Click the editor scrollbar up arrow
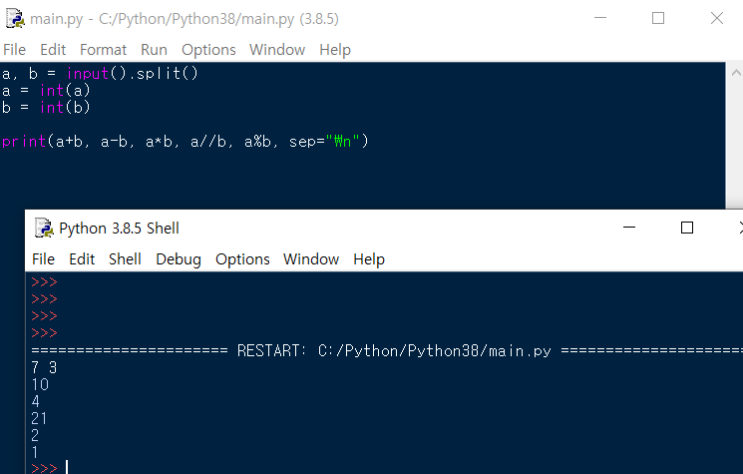The image size is (743, 474). coord(735,73)
